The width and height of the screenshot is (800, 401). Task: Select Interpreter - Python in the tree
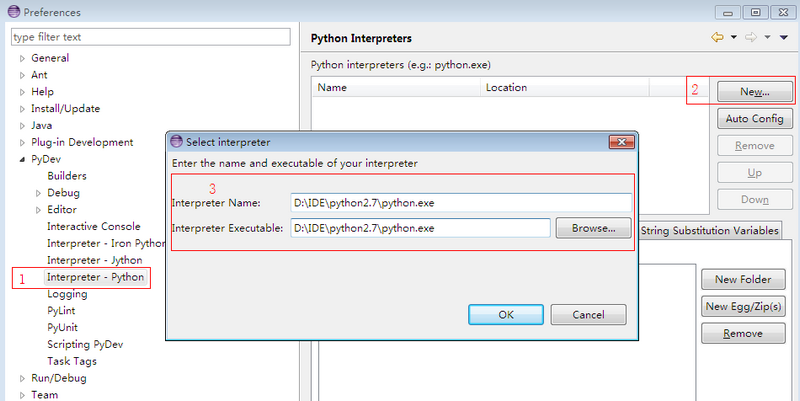95,277
